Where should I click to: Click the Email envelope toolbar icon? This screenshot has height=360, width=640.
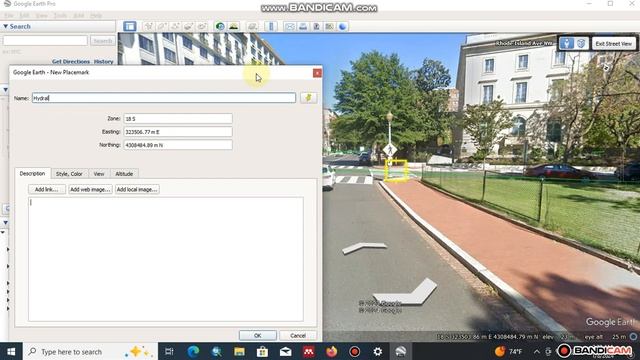pos(290,27)
